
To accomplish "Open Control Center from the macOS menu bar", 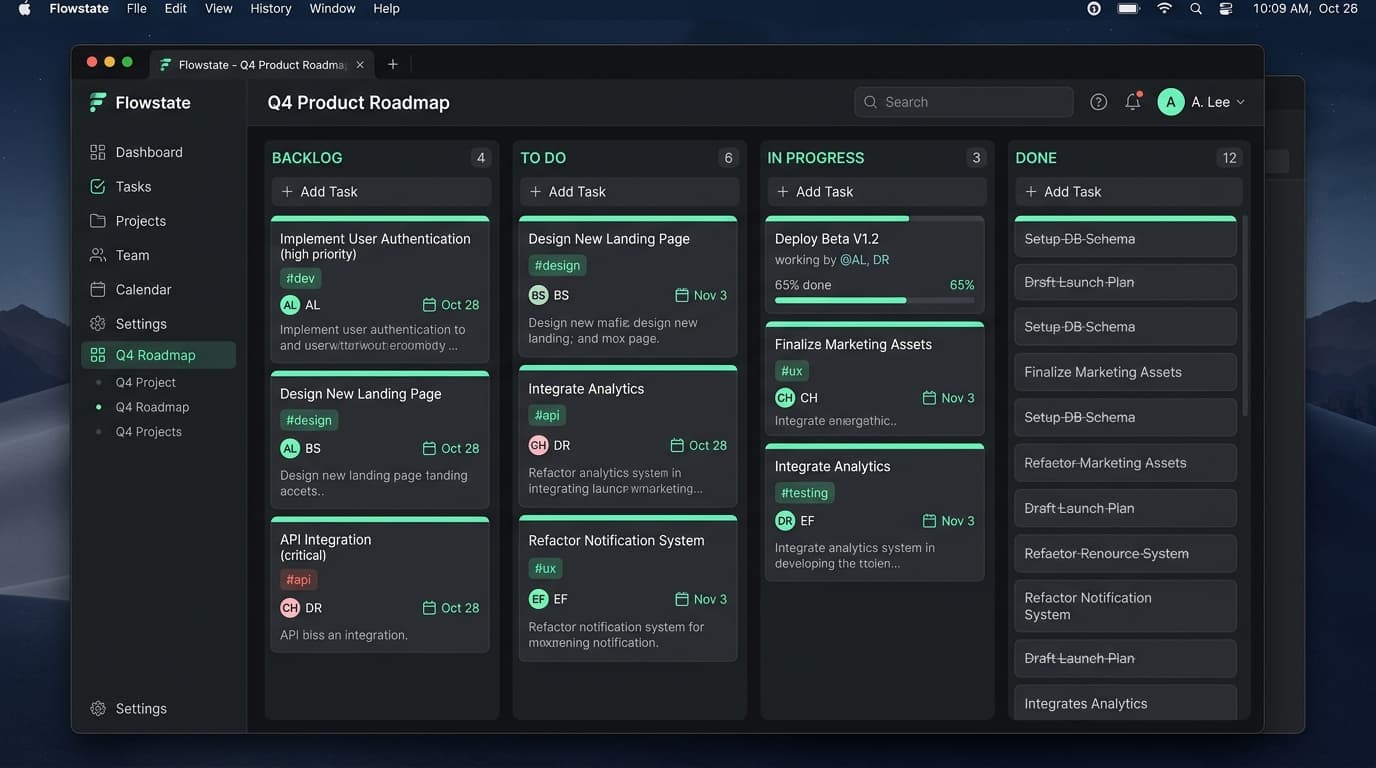I will click(1226, 9).
